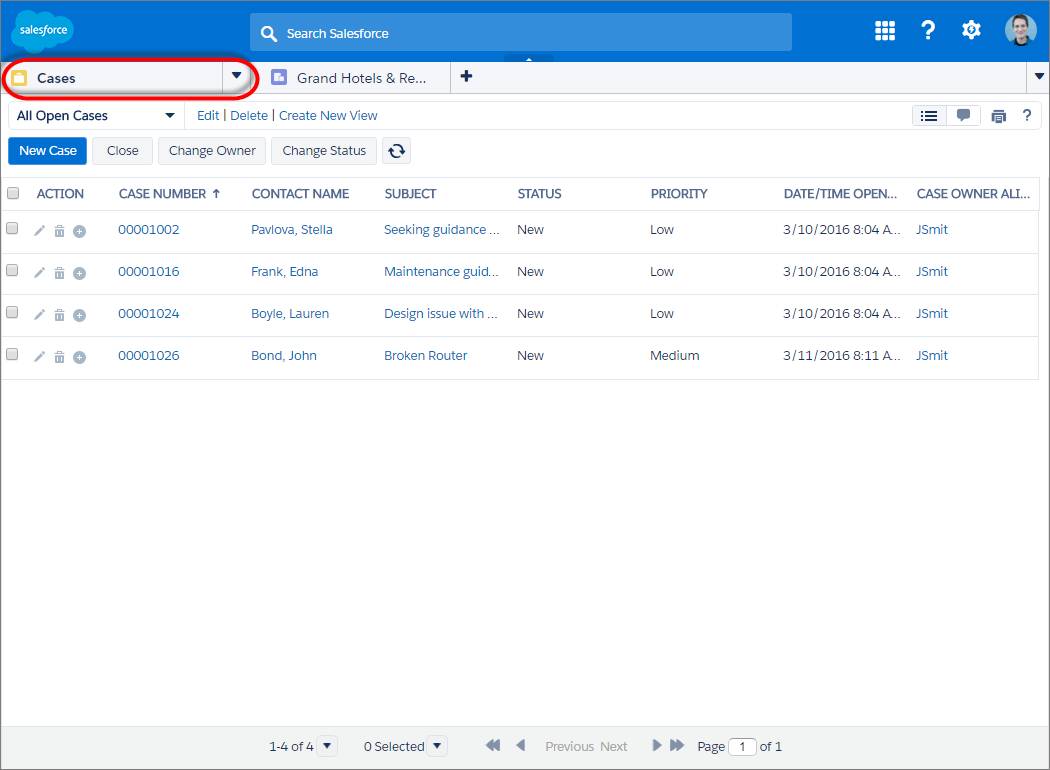Sort by Status column header
The height and width of the screenshot is (770, 1050).
[x=539, y=194]
